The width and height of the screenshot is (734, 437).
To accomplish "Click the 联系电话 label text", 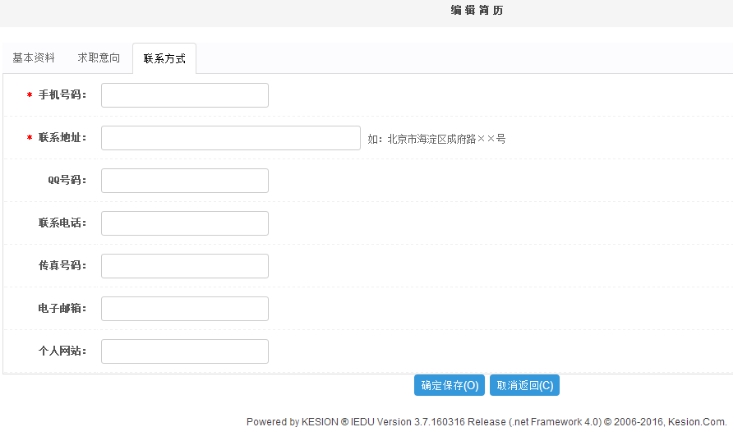I will coord(62,223).
